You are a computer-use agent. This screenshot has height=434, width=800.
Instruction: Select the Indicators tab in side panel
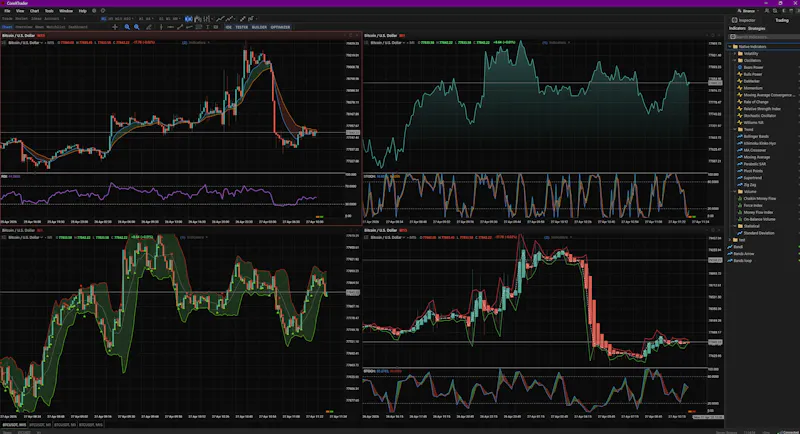click(x=737, y=29)
